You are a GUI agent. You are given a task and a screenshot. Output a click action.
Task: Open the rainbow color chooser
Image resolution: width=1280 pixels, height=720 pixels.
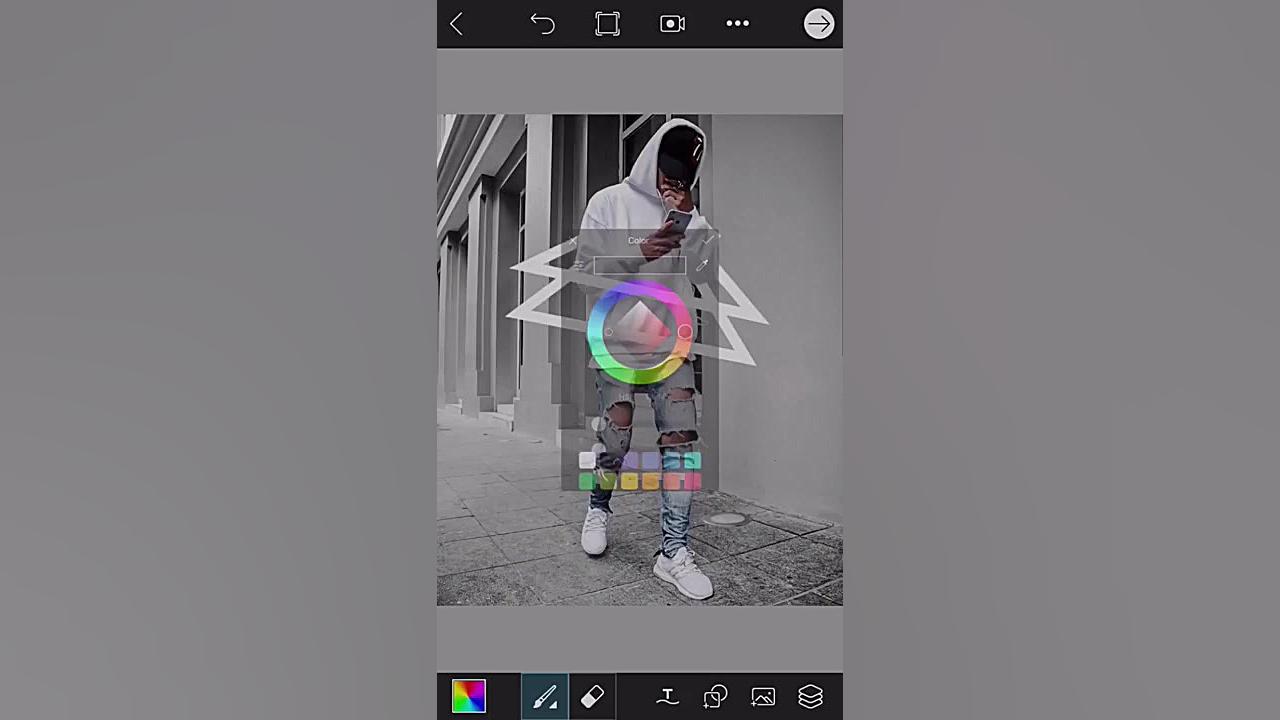(469, 696)
